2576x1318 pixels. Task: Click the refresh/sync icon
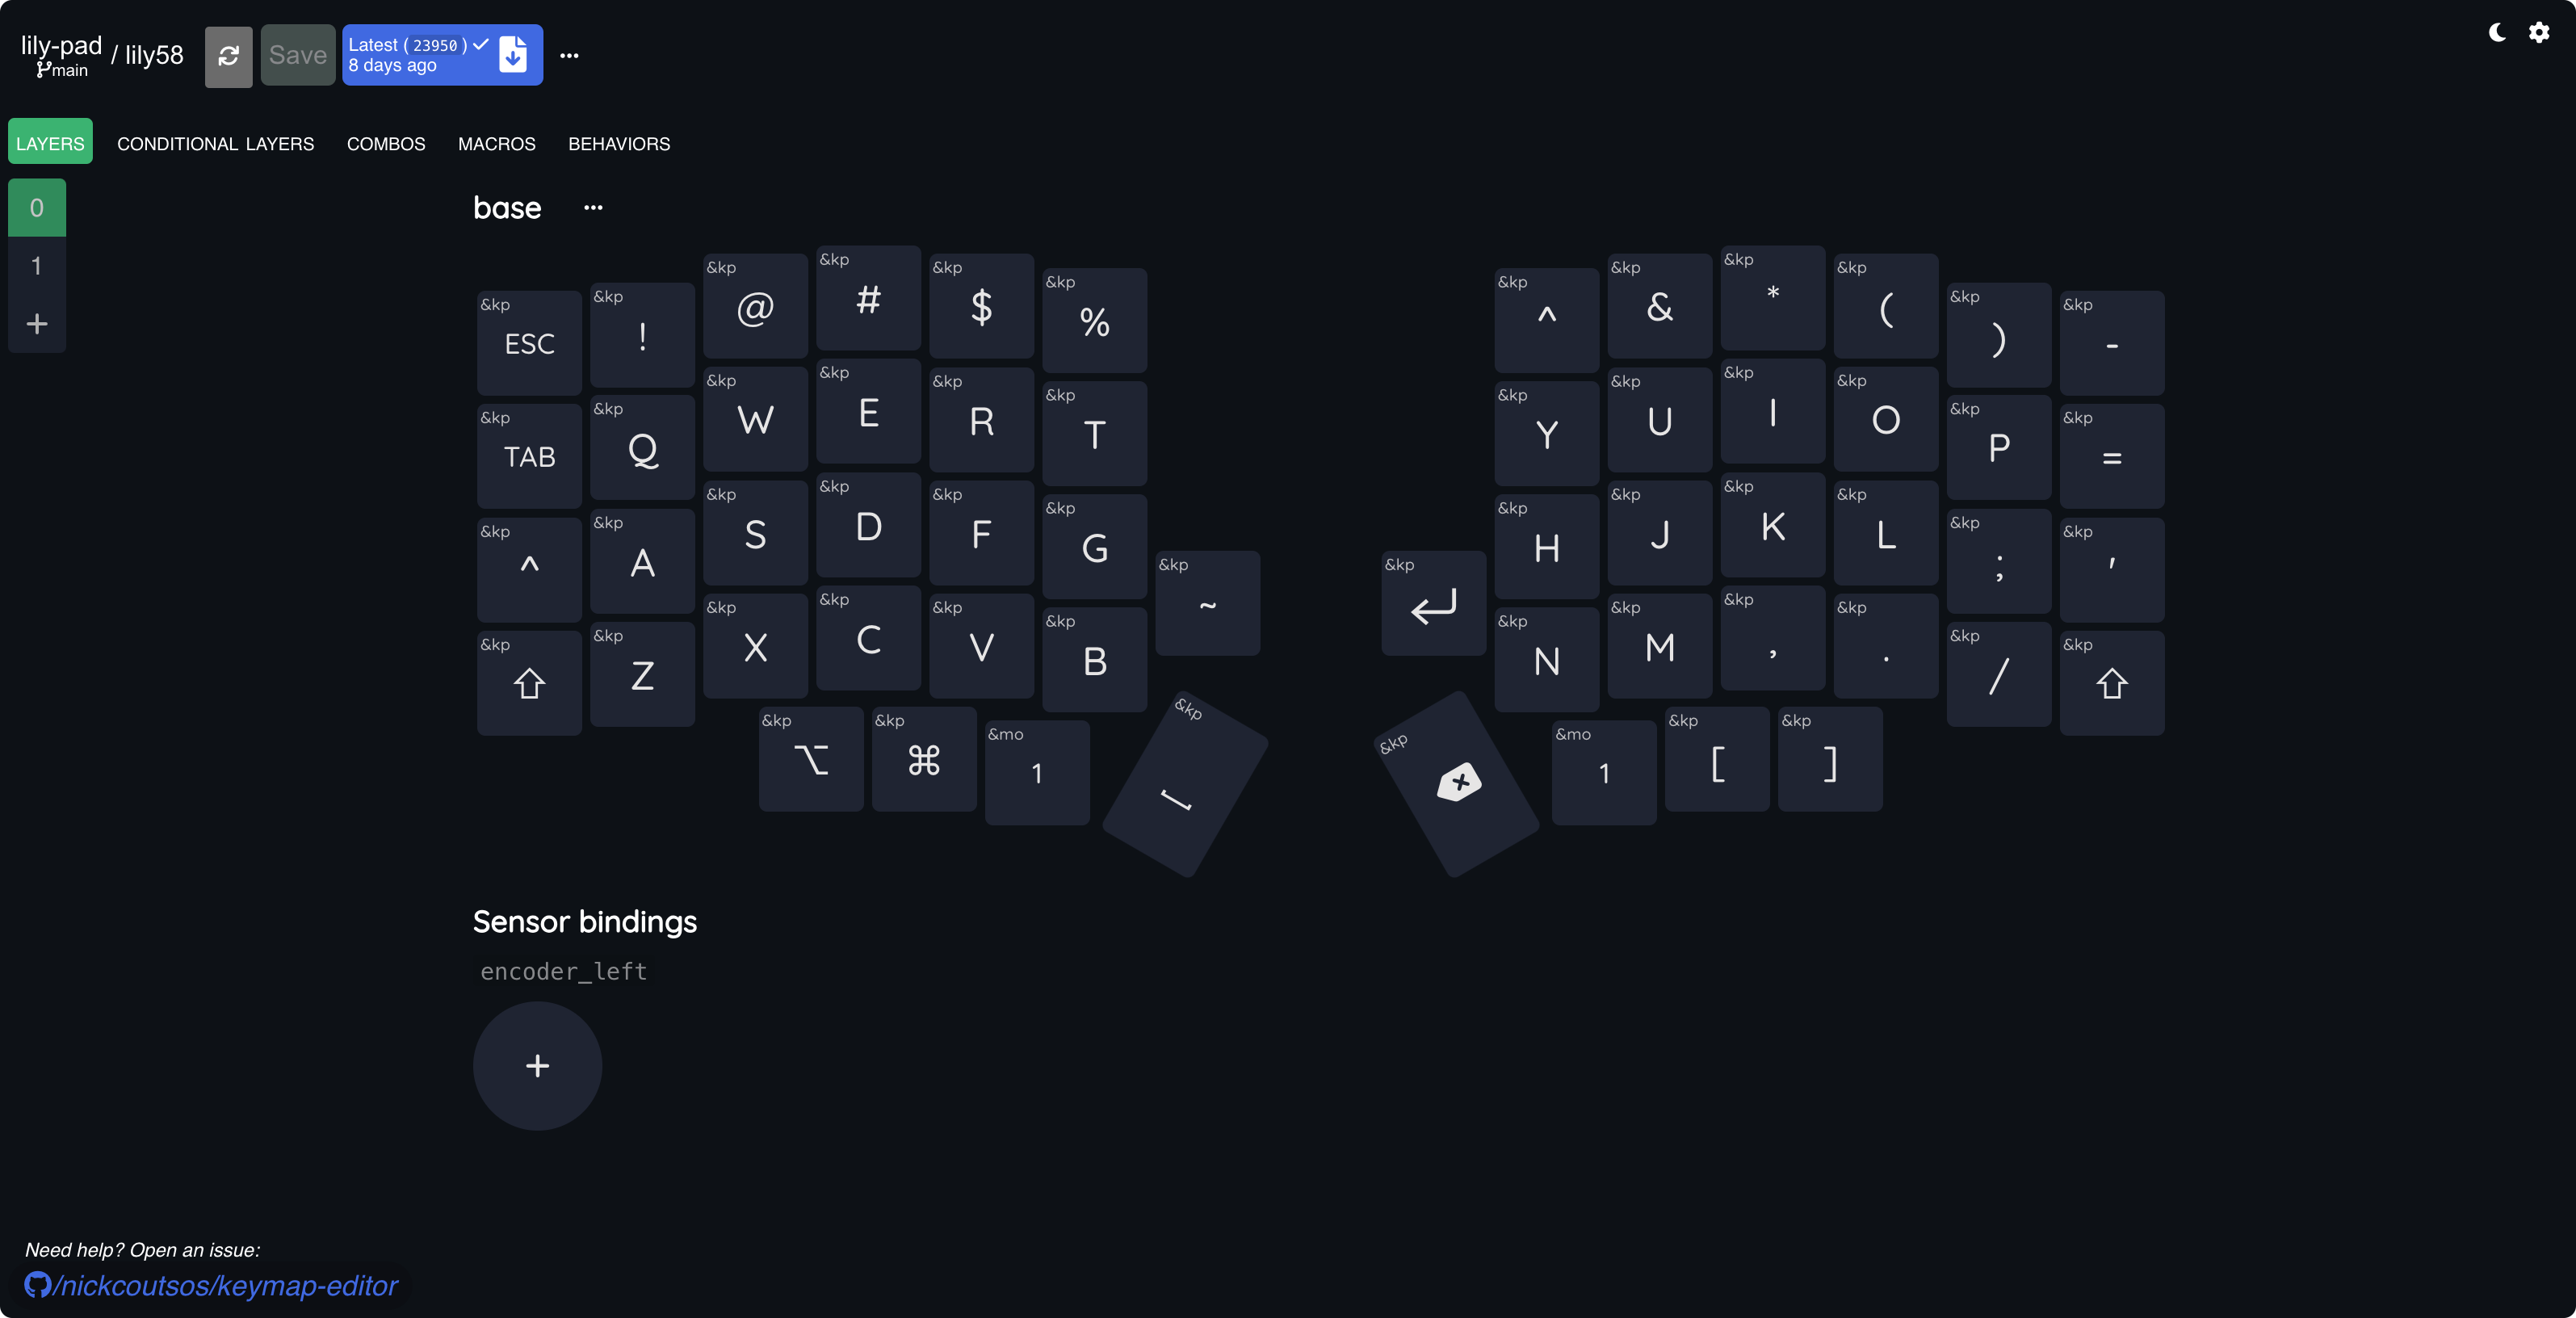pyautogui.click(x=227, y=54)
